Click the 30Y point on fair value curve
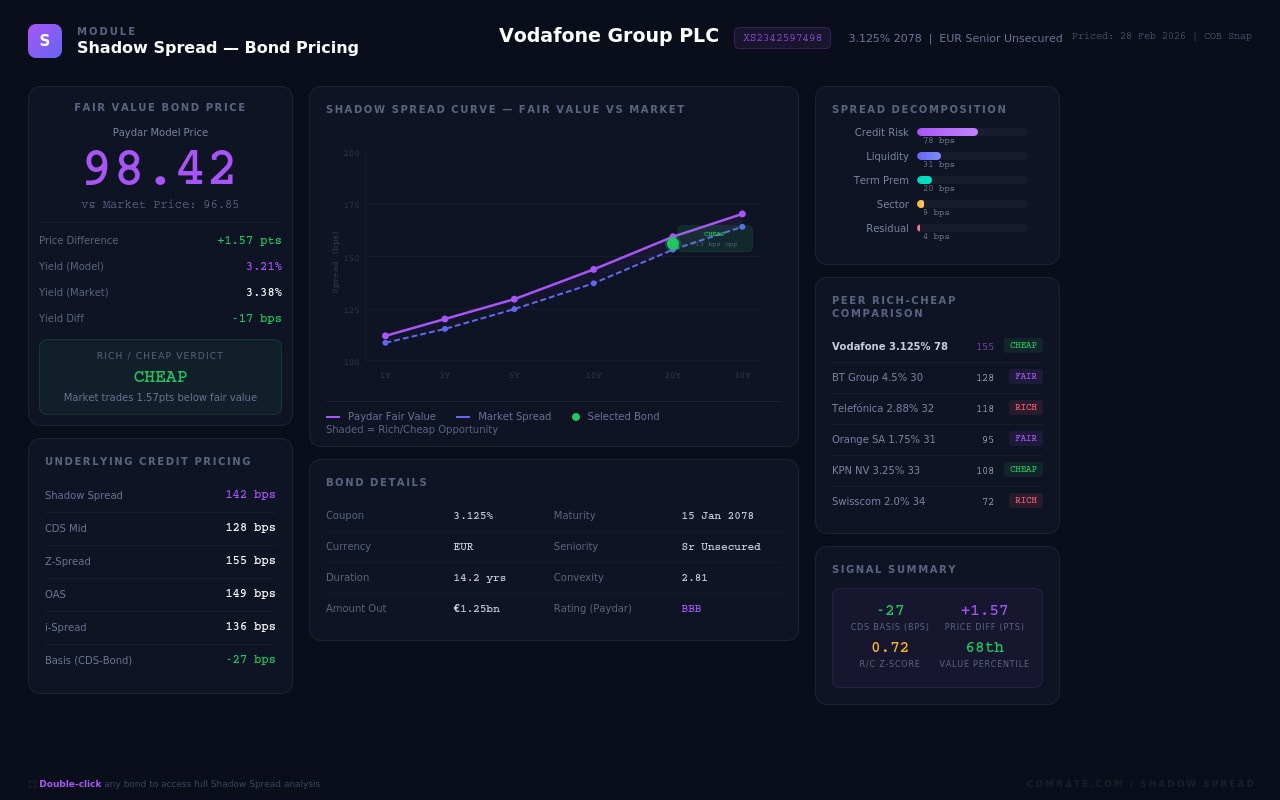This screenshot has width=1280, height=800. 742,214
